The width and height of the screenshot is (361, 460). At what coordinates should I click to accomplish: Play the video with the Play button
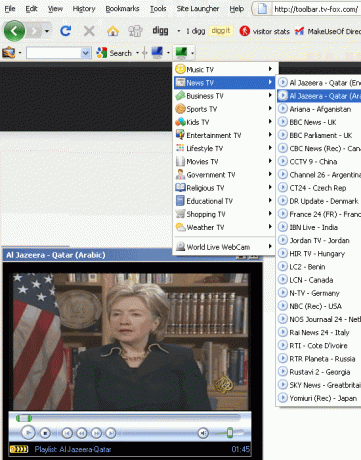28,433
